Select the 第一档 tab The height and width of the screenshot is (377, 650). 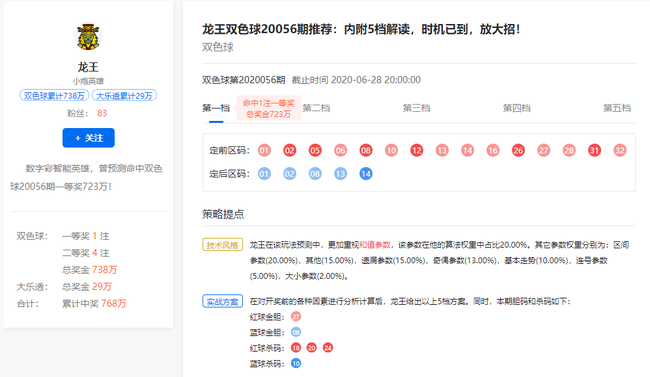216,108
